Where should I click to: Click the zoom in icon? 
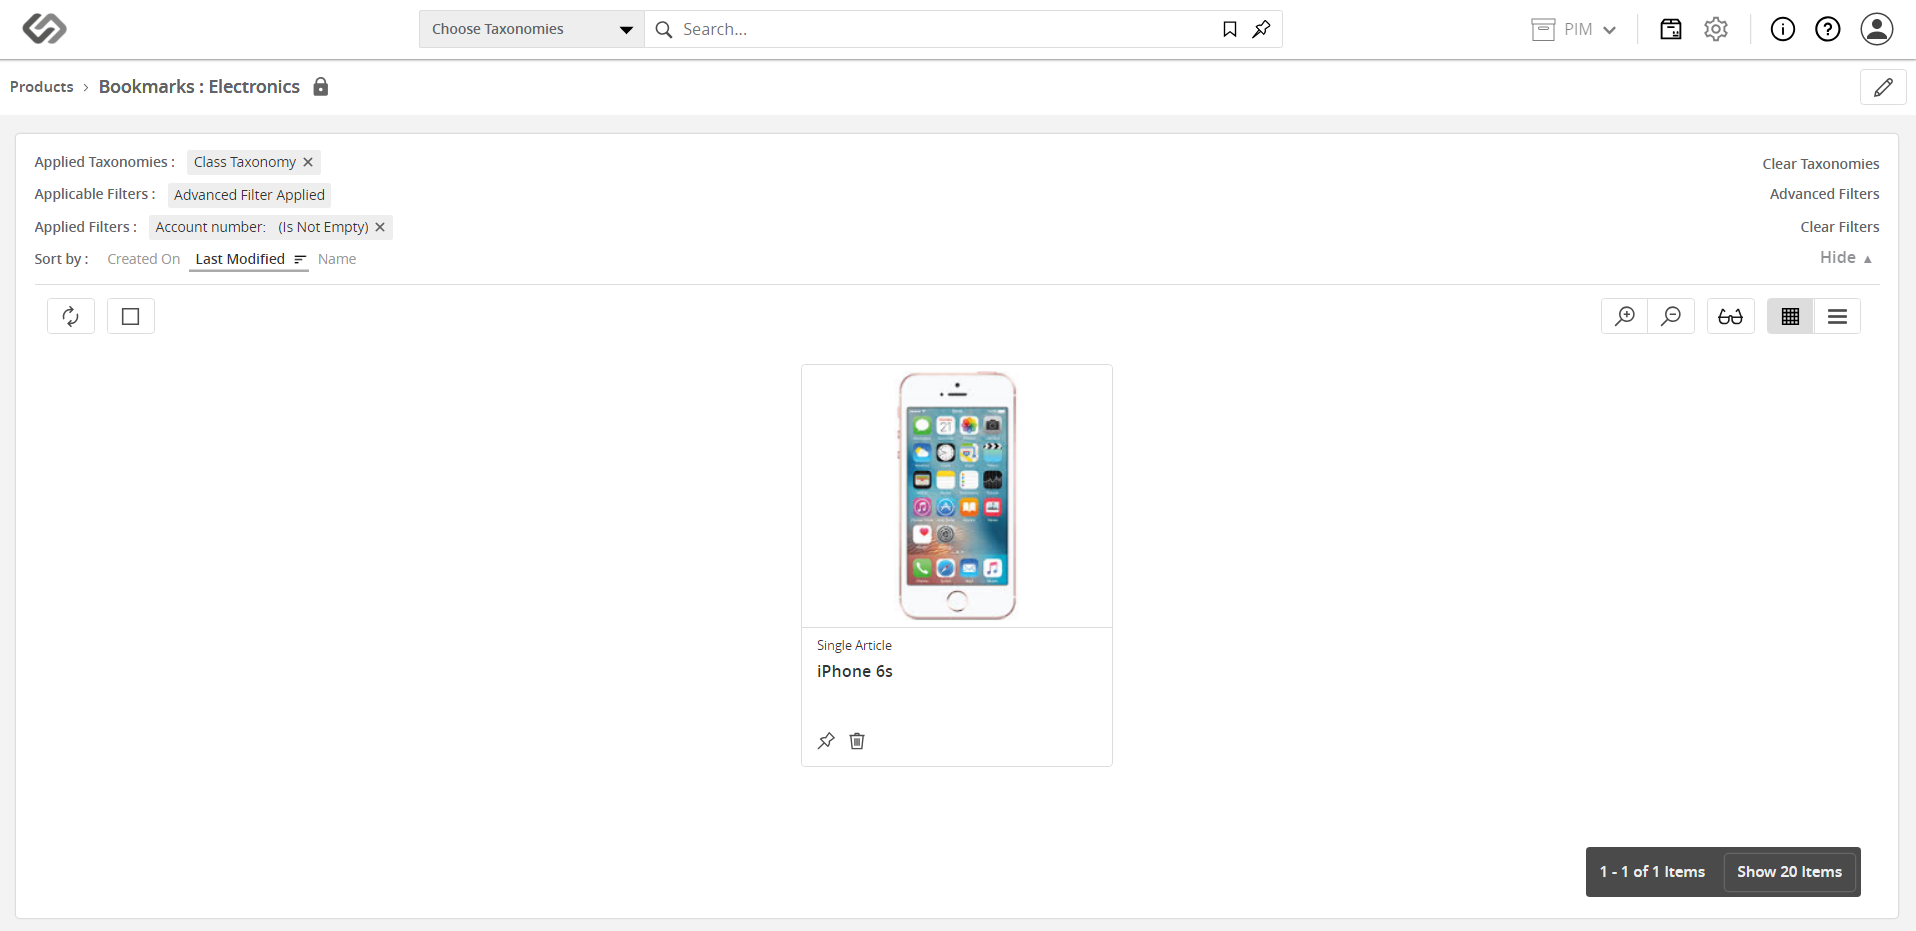pyautogui.click(x=1625, y=316)
